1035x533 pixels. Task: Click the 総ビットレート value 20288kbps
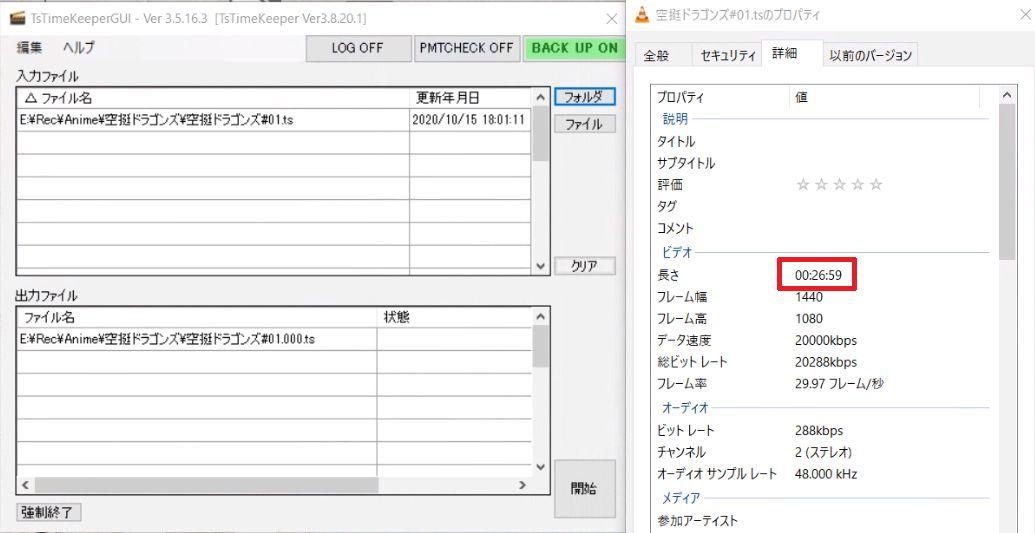[826, 363]
